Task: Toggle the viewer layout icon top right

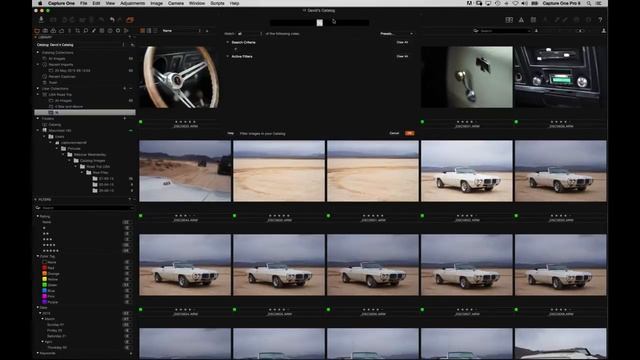Action: [509, 20]
